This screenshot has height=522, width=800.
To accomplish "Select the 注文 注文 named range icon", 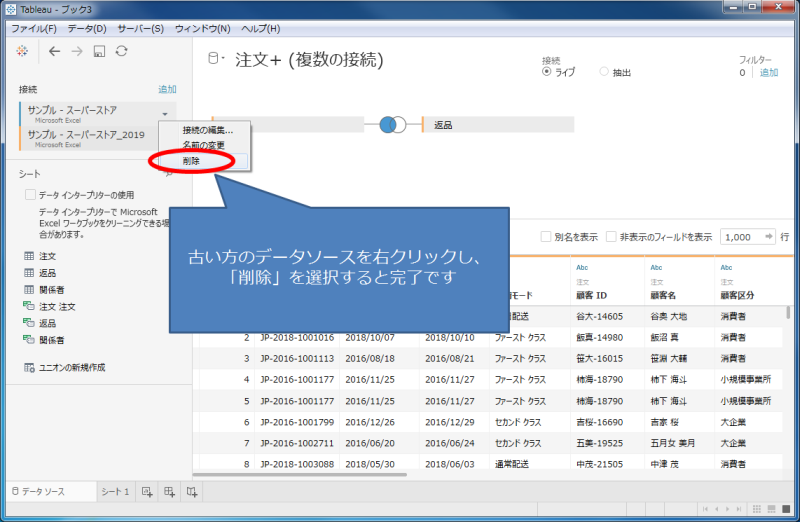I will [x=29, y=306].
